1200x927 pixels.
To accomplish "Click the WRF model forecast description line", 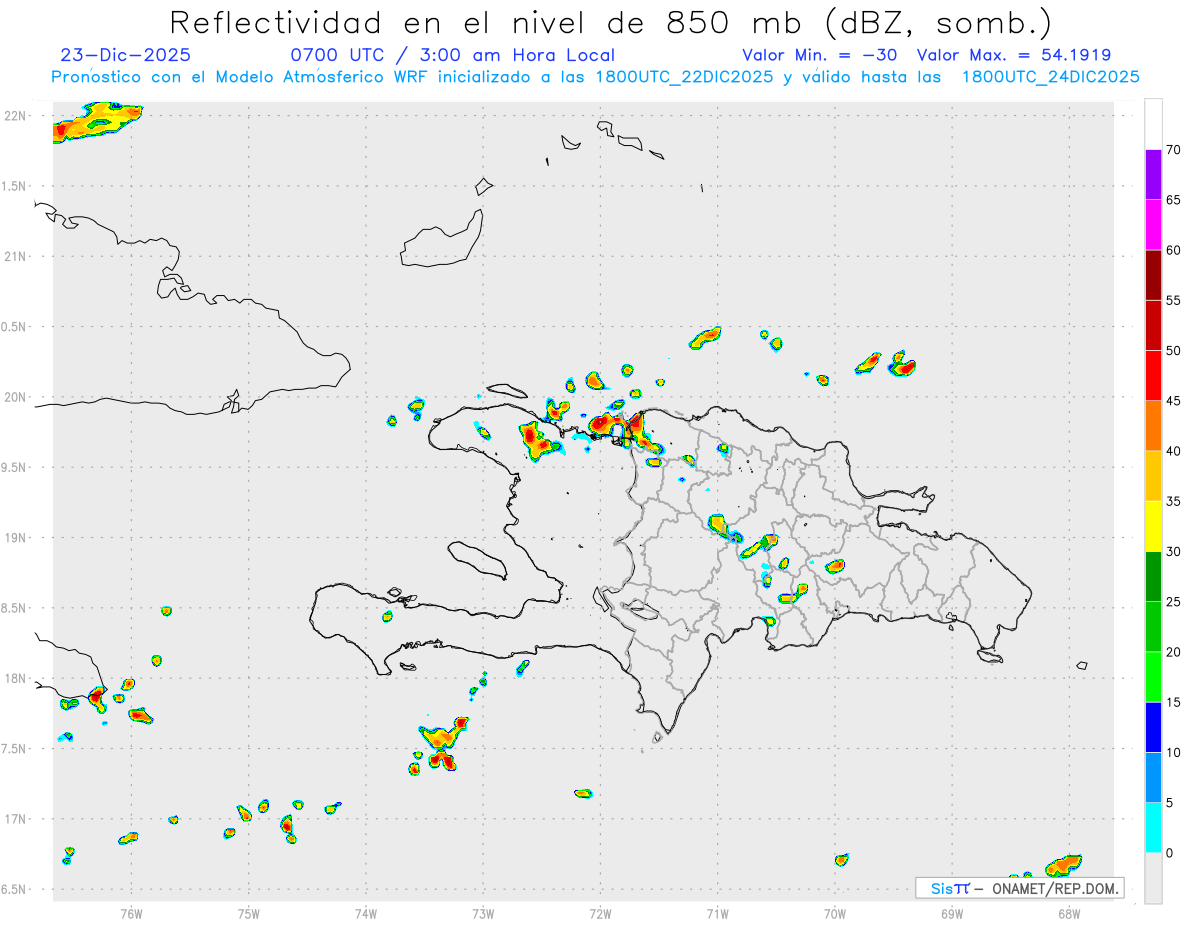I will [595, 77].
